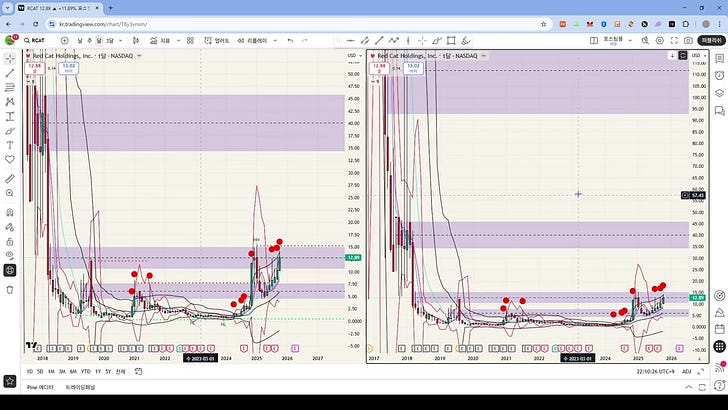Start bar replay with 리플레이 button
The image size is (728, 410).
point(253,40)
